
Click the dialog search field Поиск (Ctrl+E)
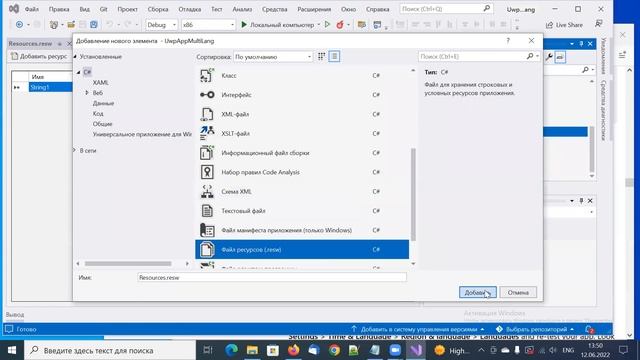471,56
